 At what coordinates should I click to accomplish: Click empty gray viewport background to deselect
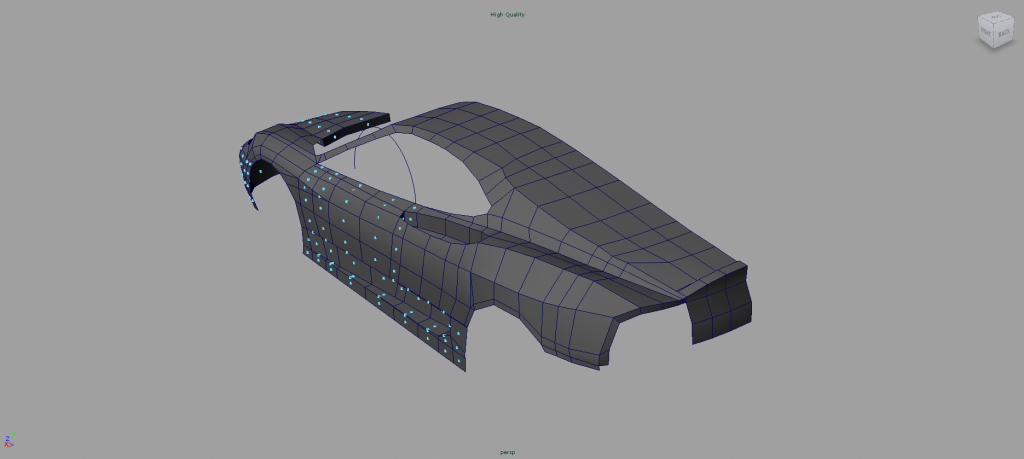150,350
